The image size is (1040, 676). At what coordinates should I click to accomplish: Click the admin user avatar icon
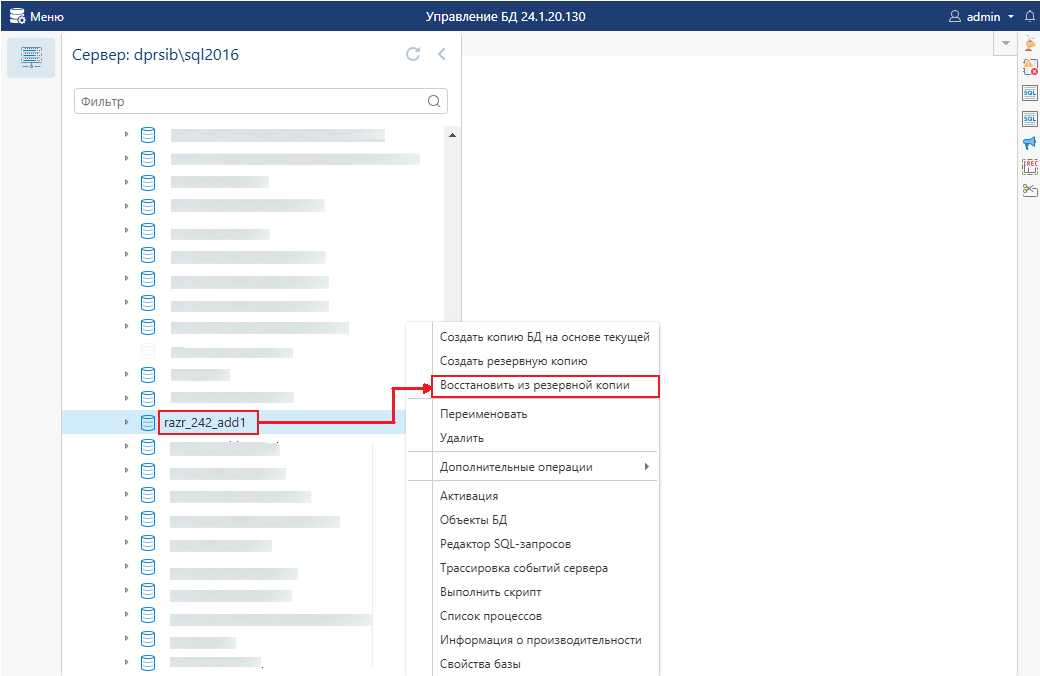(x=955, y=17)
